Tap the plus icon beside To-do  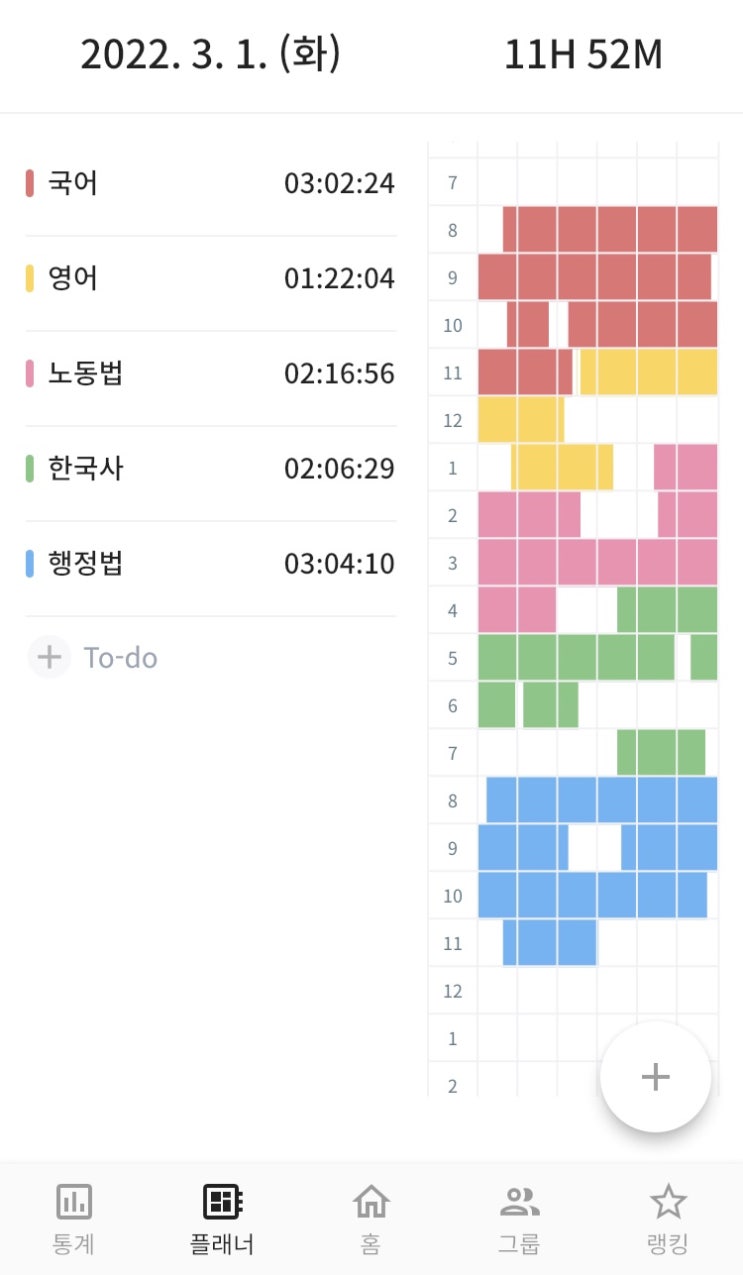(49, 658)
